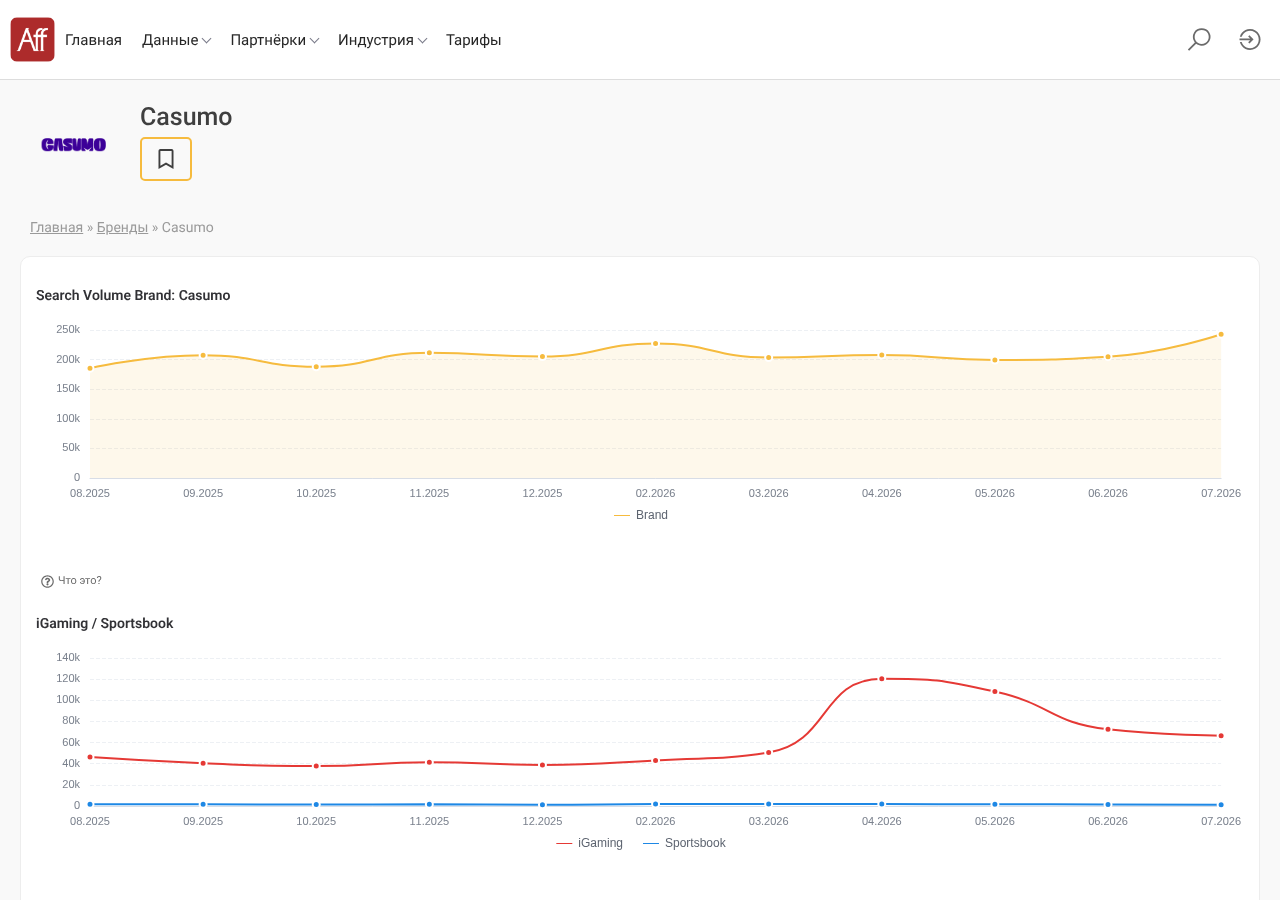Select the 07.2026 point on Brand chart
Image resolution: width=1280 pixels, height=900 pixels.
tap(1221, 334)
